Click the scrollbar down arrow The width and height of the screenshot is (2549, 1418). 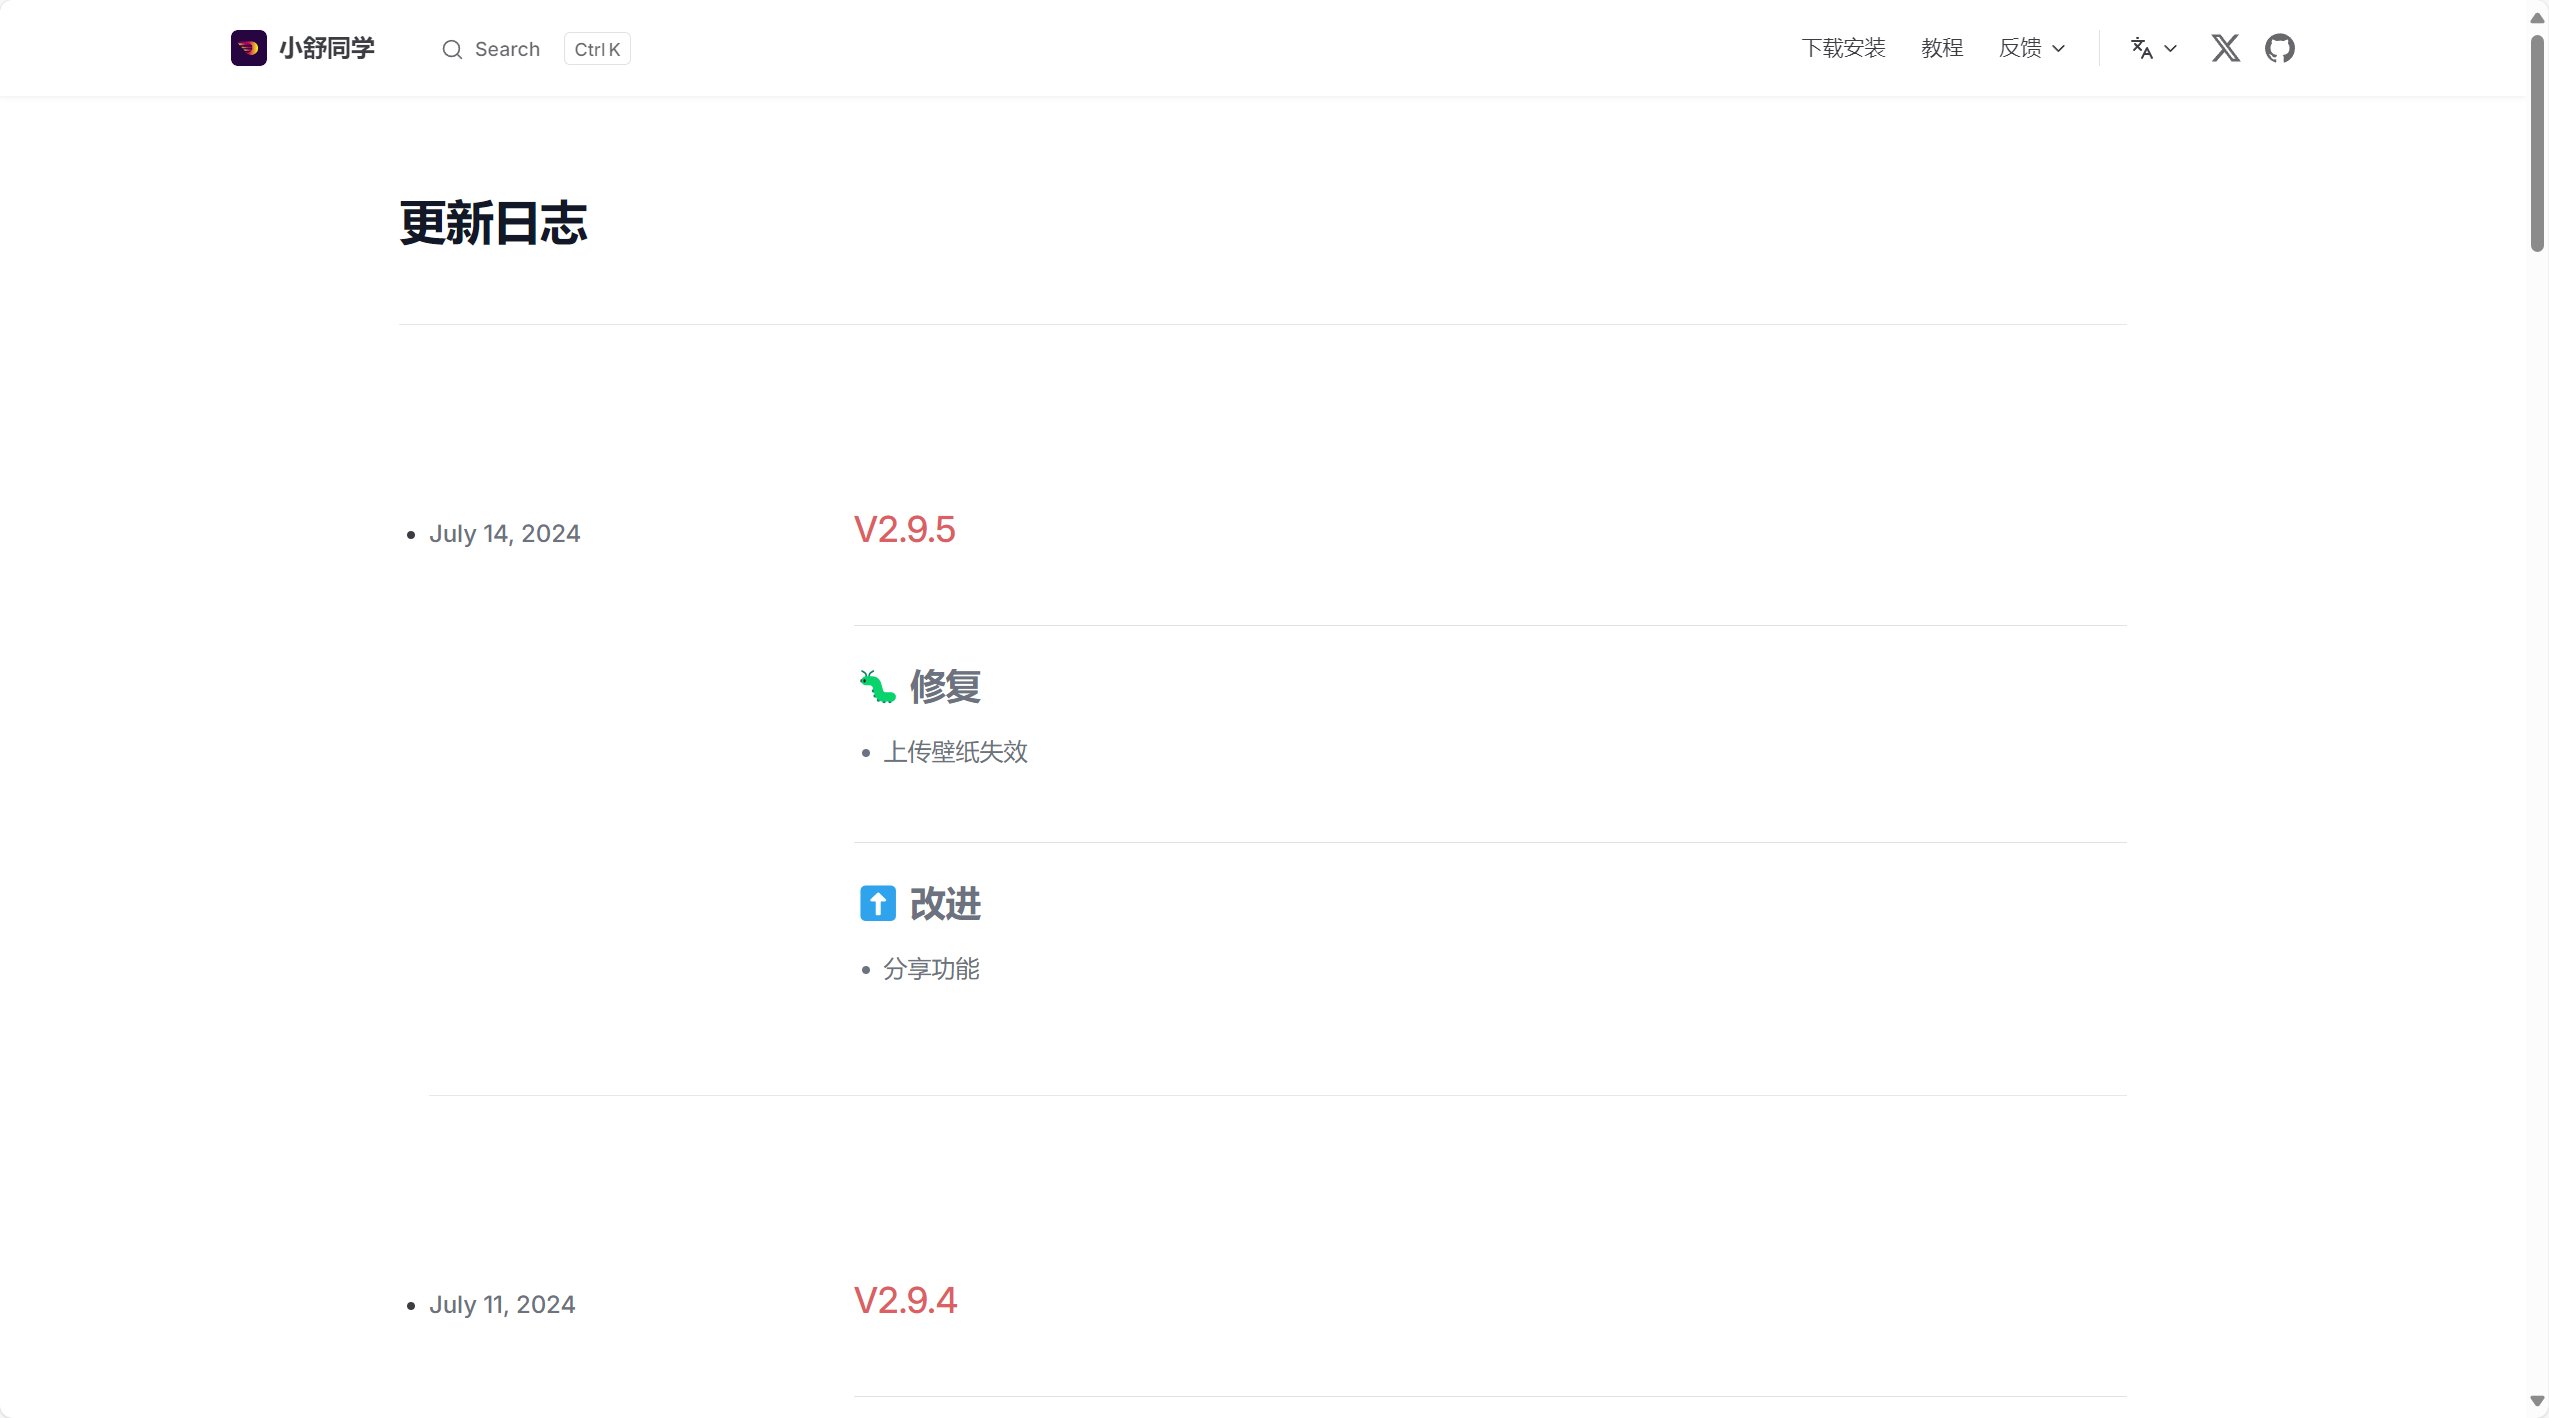click(2537, 1402)
